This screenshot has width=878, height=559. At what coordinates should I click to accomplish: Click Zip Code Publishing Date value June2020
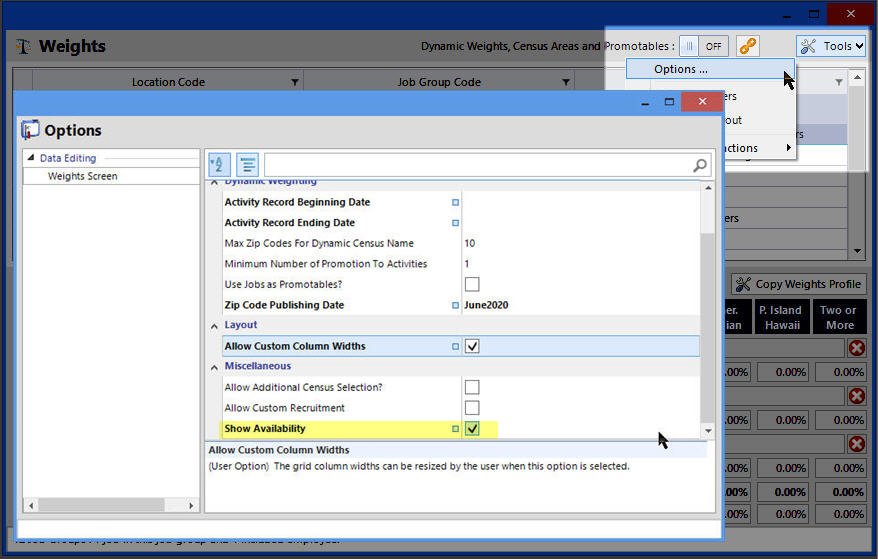click(486, 305)
